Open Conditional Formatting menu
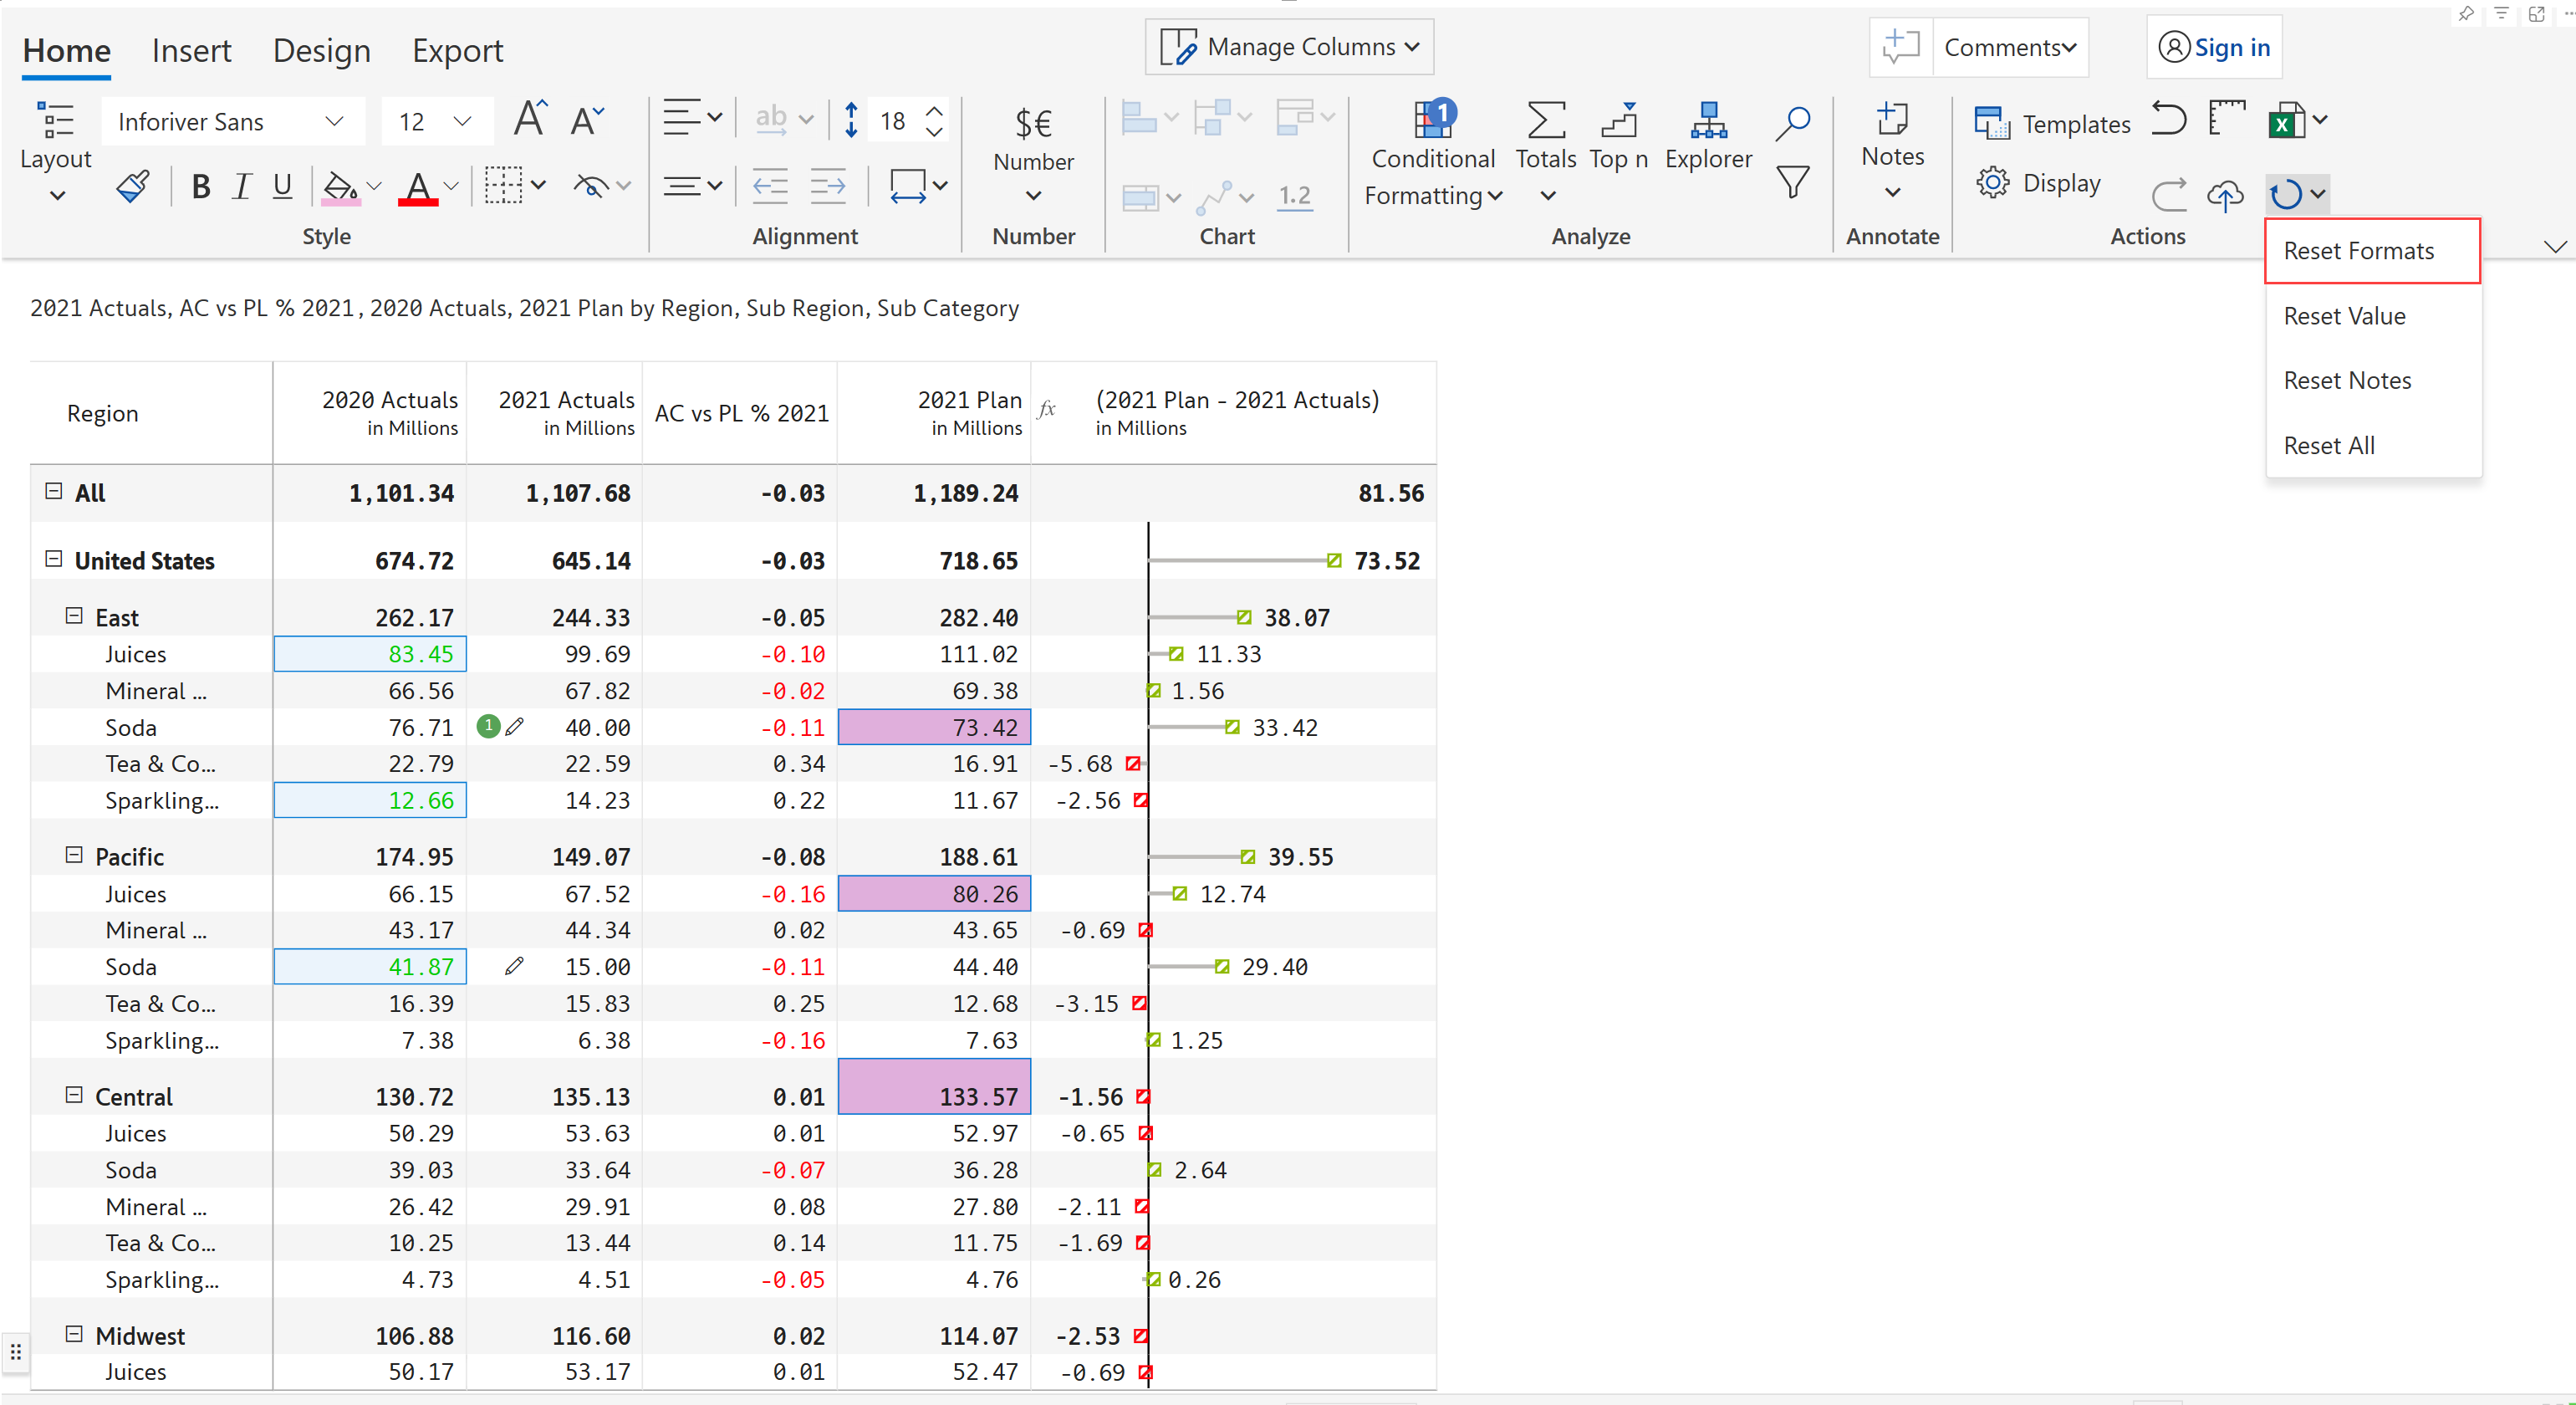 1433,155
